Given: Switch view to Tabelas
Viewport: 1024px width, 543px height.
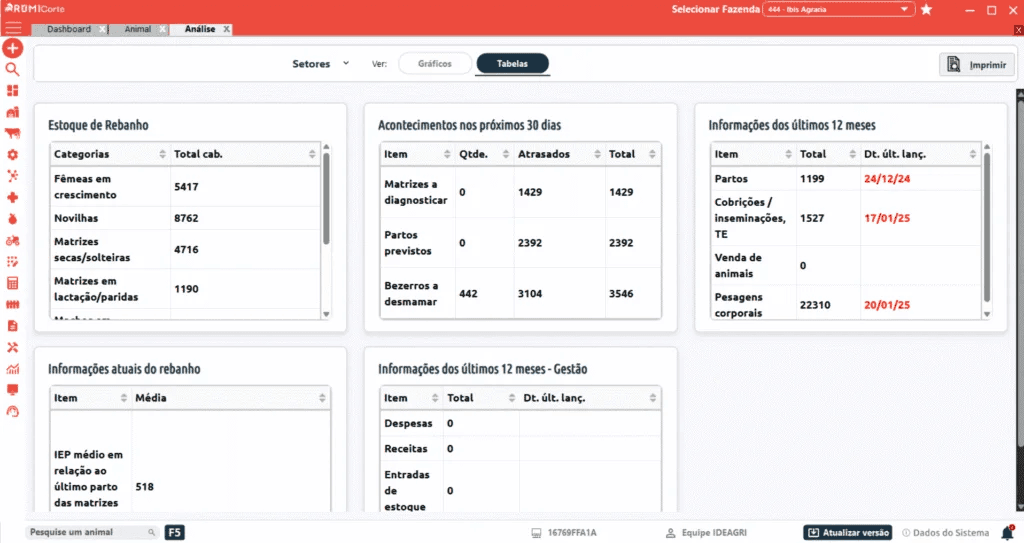Looking at the screenshot, I should (x=513, y=63).
